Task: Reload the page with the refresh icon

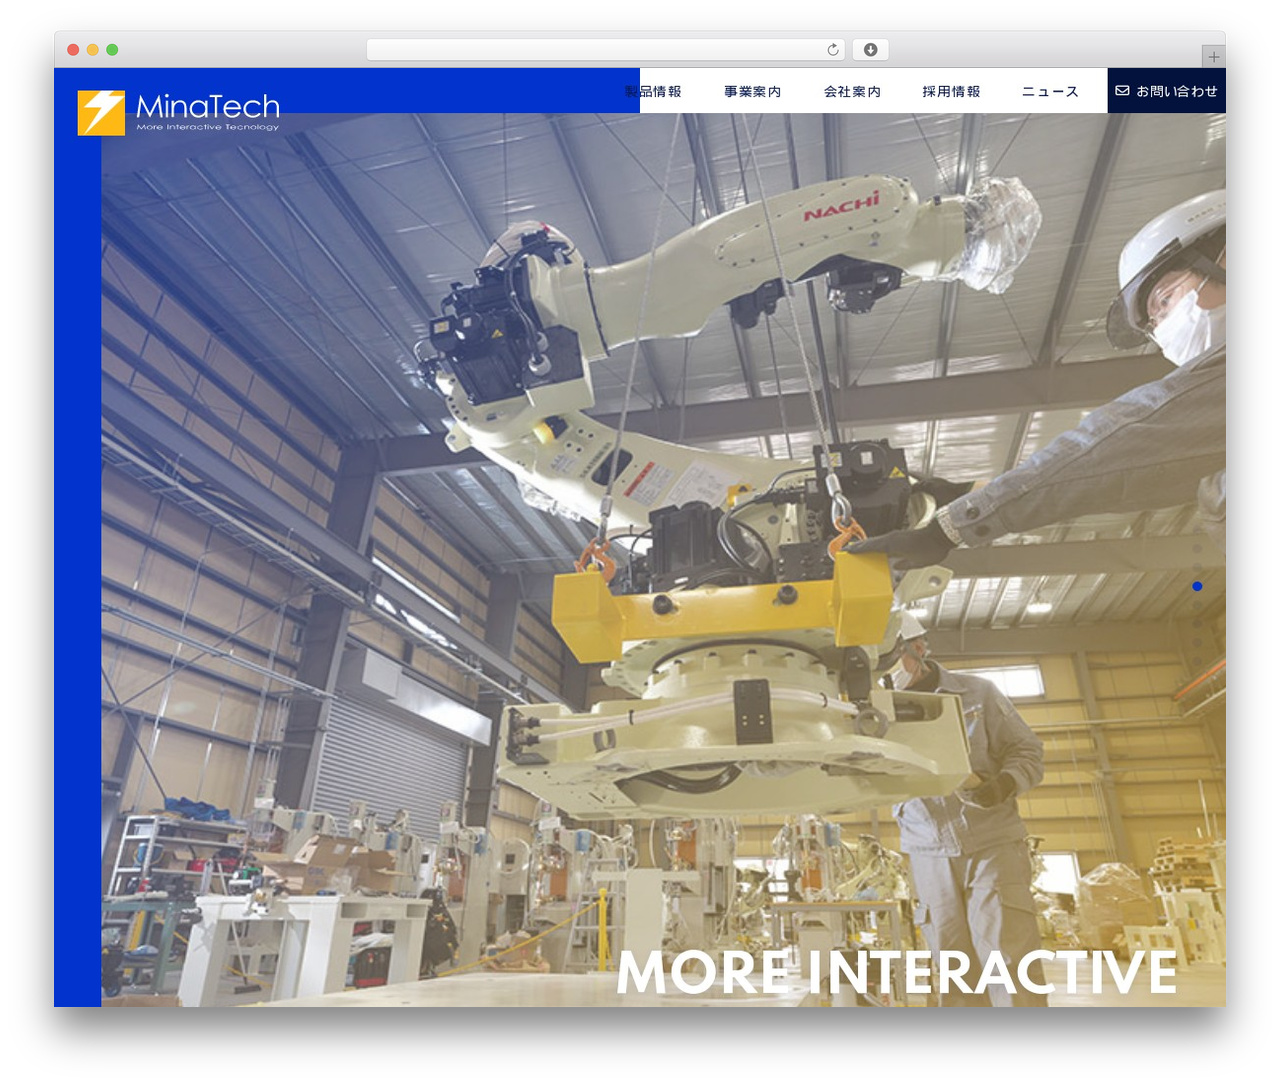Action: [833, 50]
